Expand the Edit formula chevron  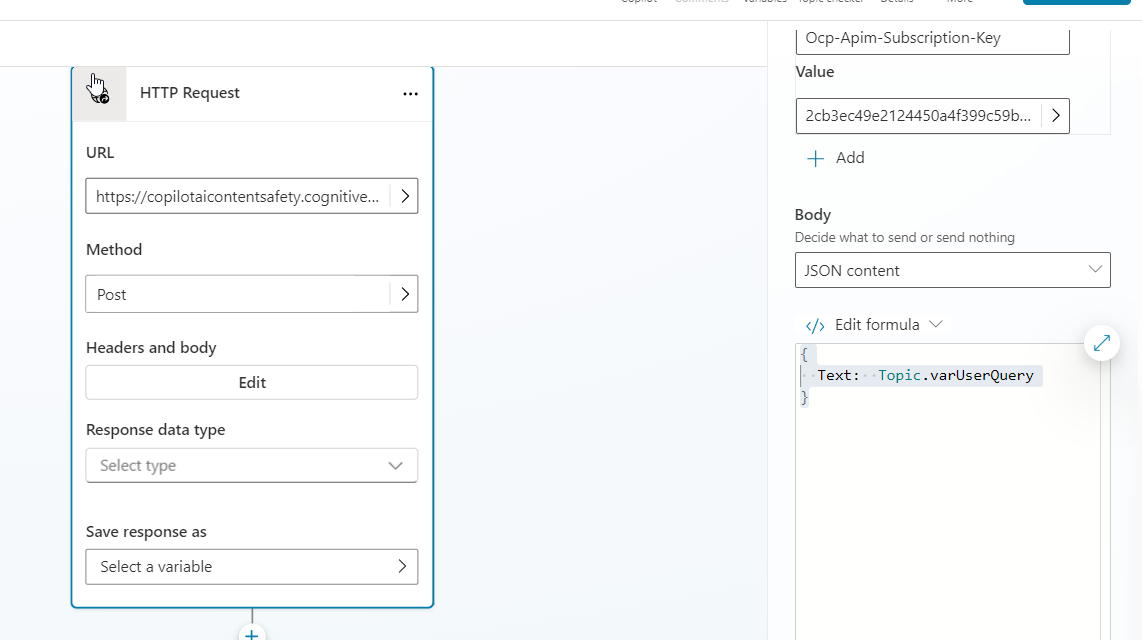[x=936, y=325]
